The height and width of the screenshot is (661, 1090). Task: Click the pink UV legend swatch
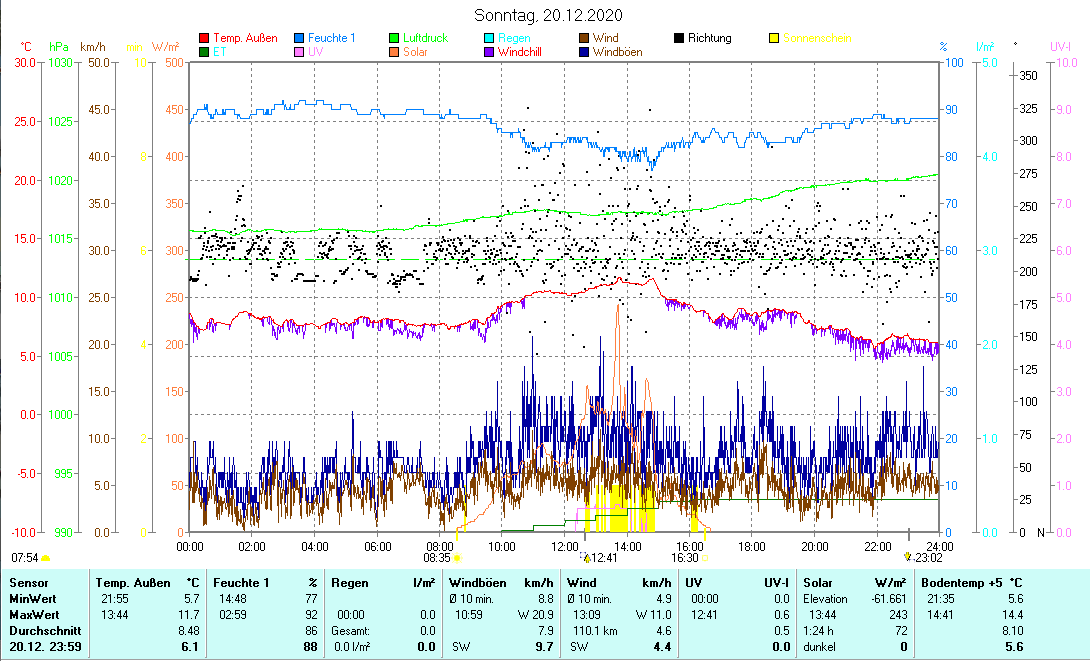click(x=299, y=52)
